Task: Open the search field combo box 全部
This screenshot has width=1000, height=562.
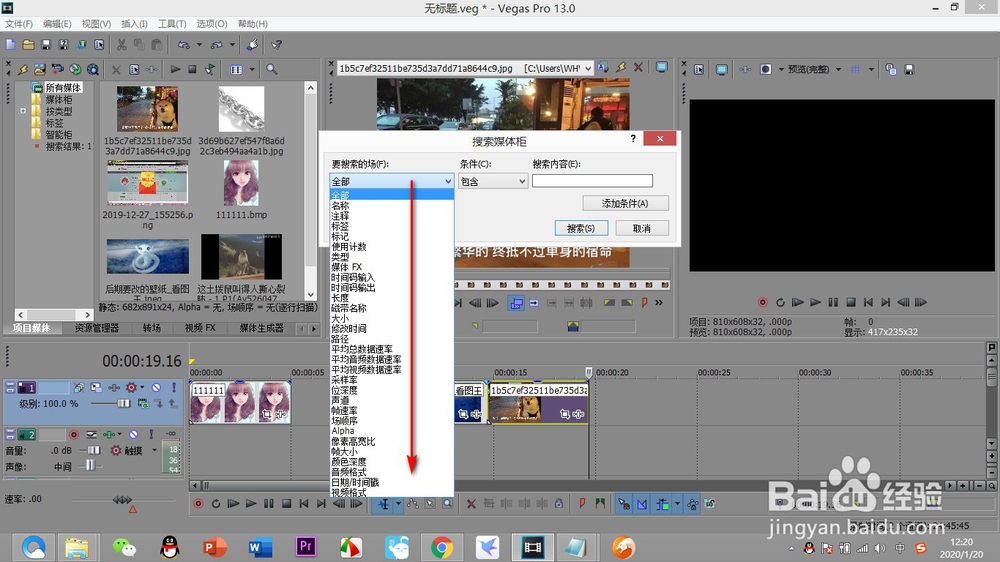Action: 392,181
